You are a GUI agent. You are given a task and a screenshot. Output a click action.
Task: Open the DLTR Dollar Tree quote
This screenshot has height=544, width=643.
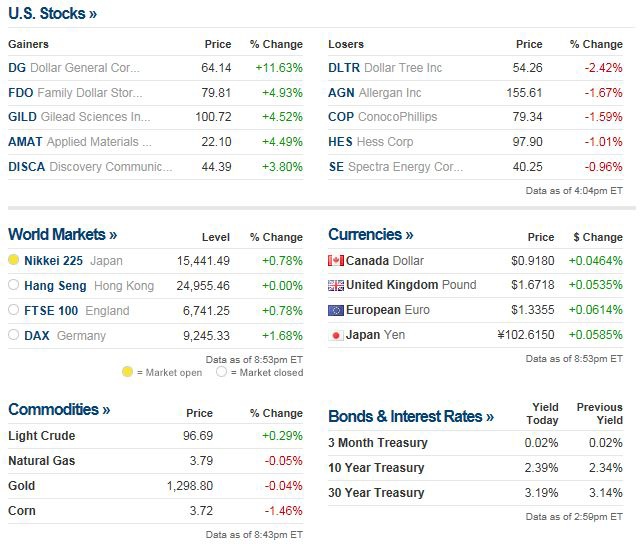click(385, 68)
